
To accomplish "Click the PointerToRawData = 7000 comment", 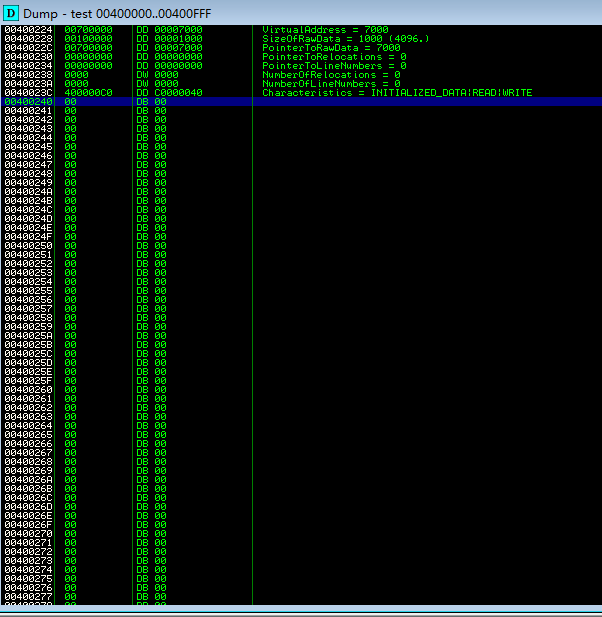I will tap(331, 48).
